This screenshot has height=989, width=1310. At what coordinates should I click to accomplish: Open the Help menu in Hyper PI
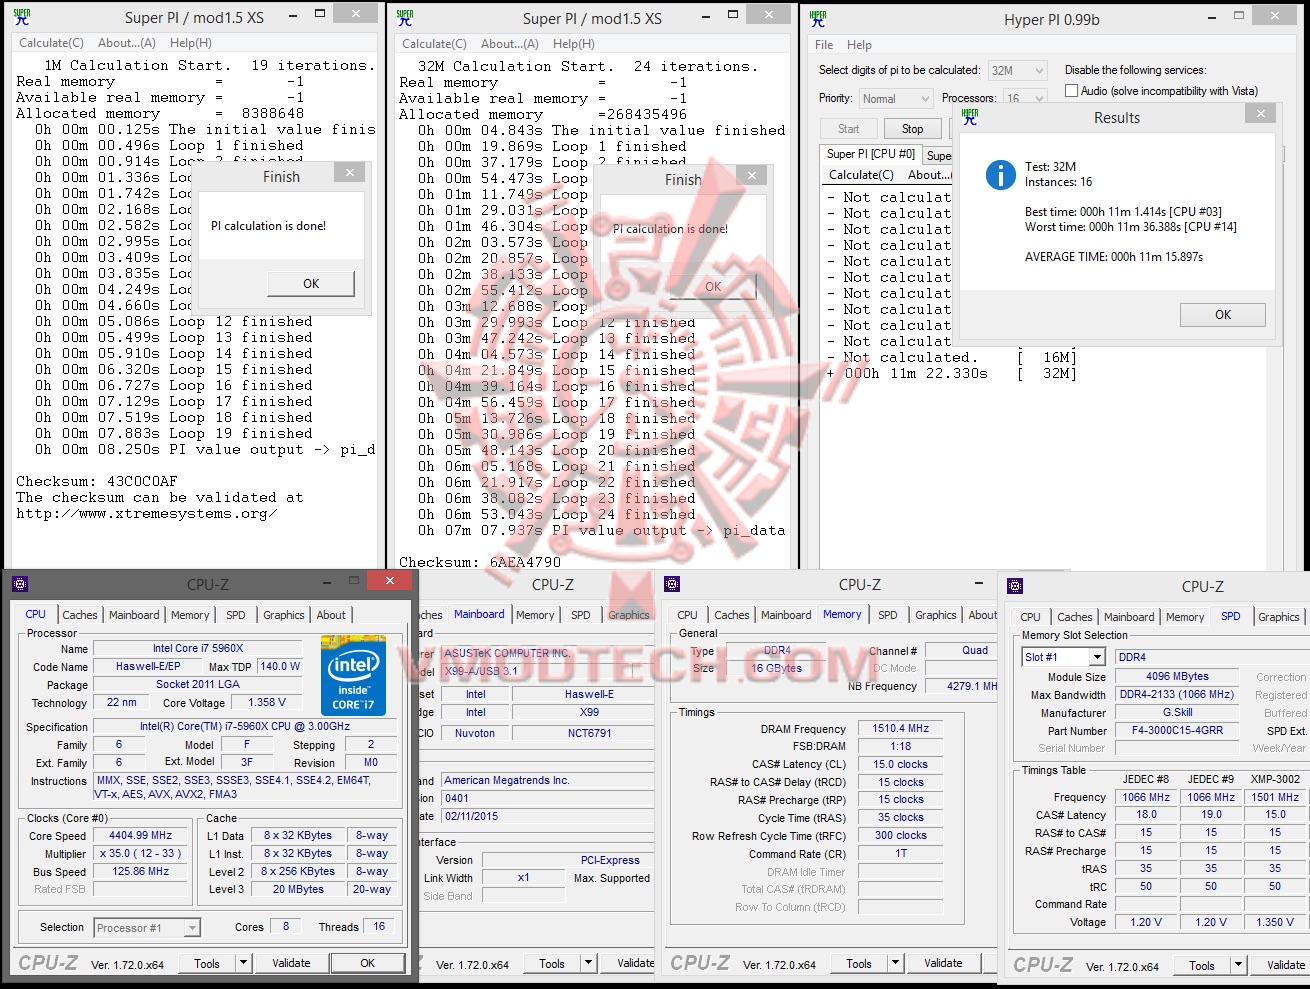[x=859, y=45]
